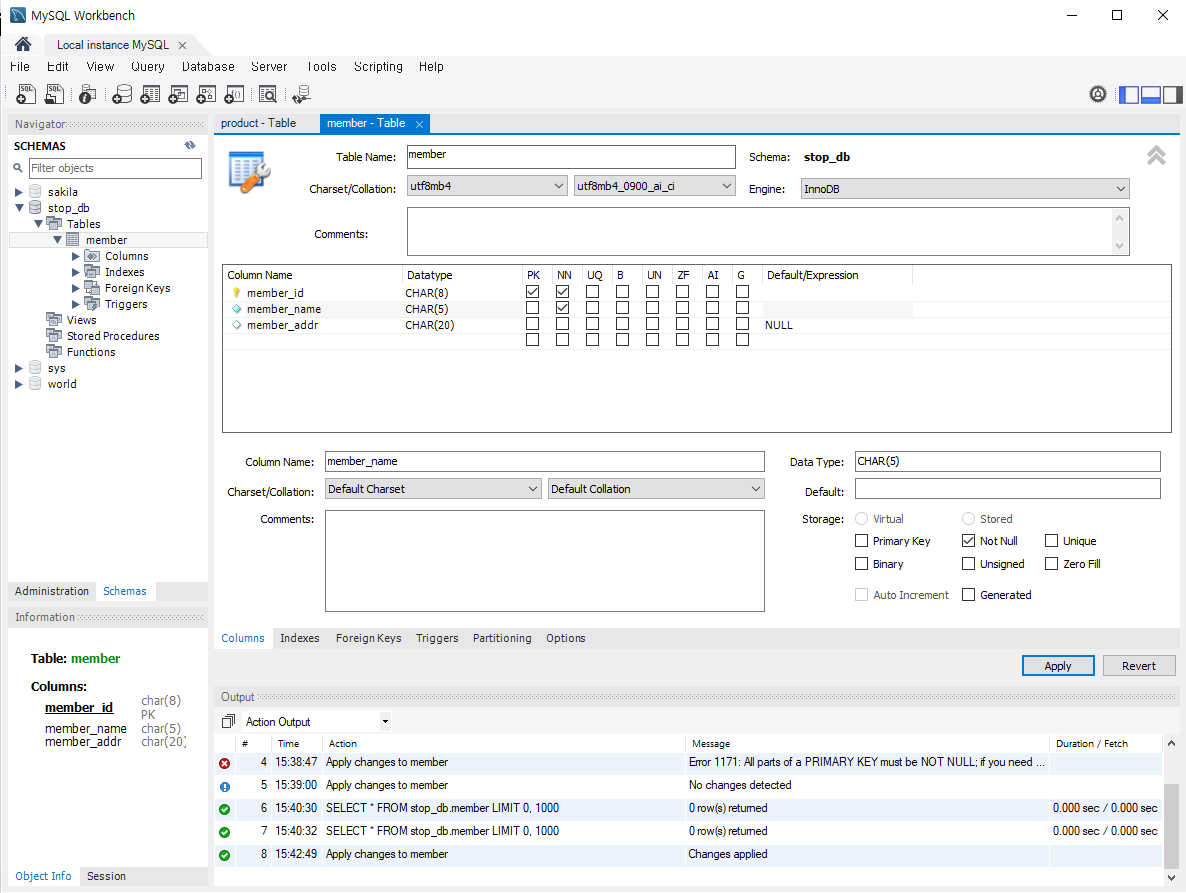This screenshot has height=893, width=1186.
Task: Click the key icon of member_id column
Action: pos(236,293)
